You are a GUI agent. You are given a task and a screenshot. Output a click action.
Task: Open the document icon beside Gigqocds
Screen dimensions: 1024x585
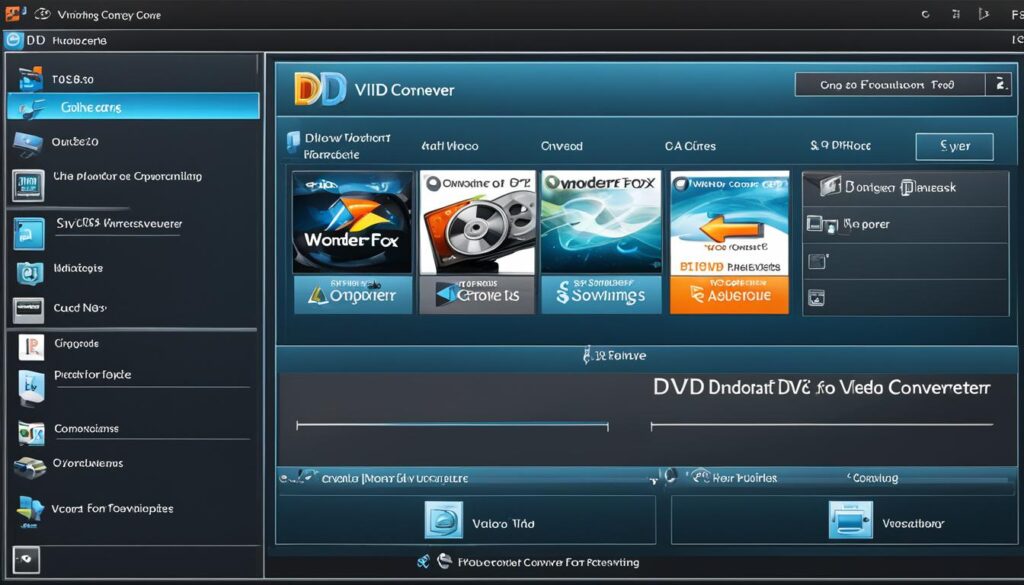(x=31, y=347)
